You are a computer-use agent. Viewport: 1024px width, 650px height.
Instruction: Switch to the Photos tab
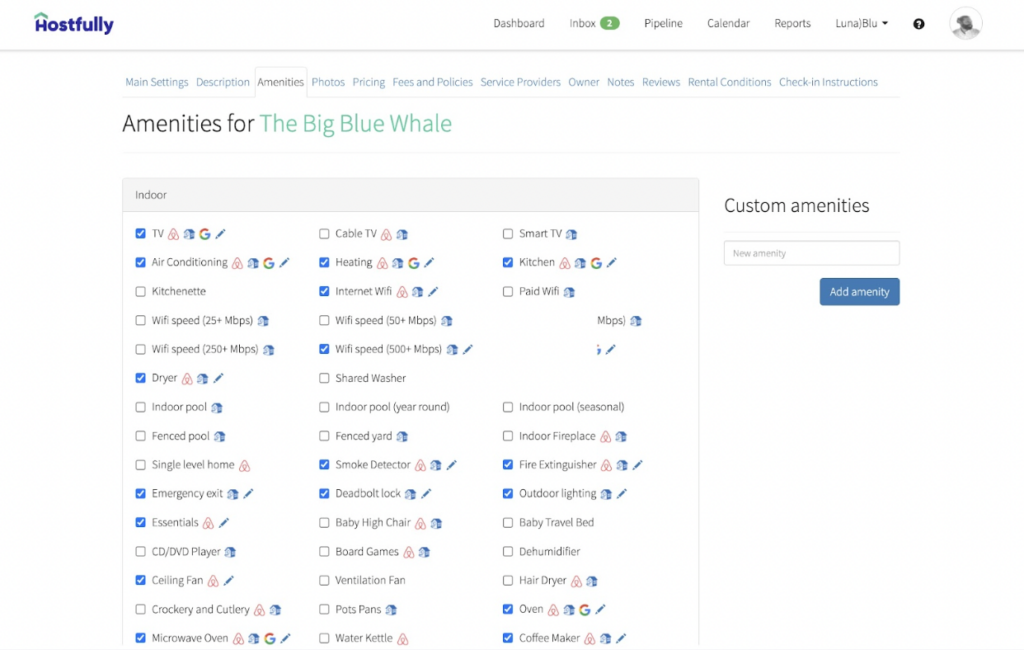(328, 82)
